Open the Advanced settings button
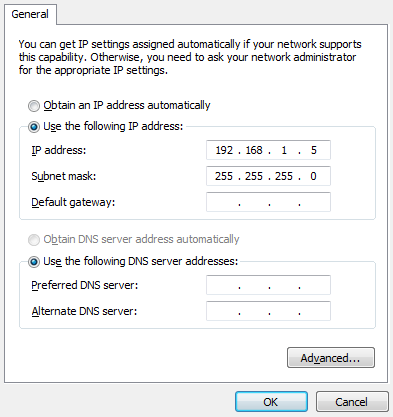Image resolution: width=393 pixels, height=417 pixels. pos(331,358)
